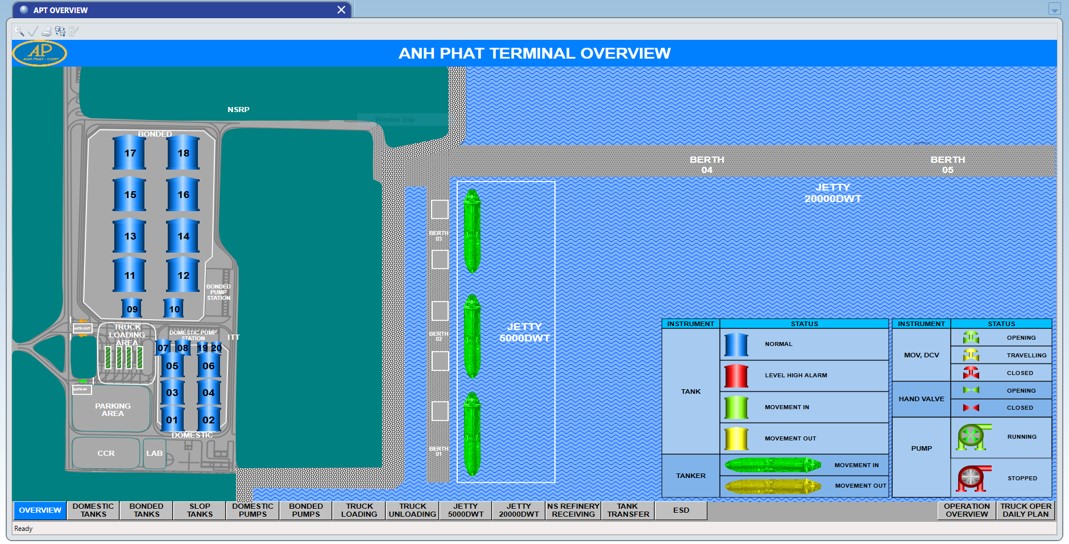Screen dimensions: 1069x544
Task: Open the Slop Tanks page
Action: click(x=200, y=511)
